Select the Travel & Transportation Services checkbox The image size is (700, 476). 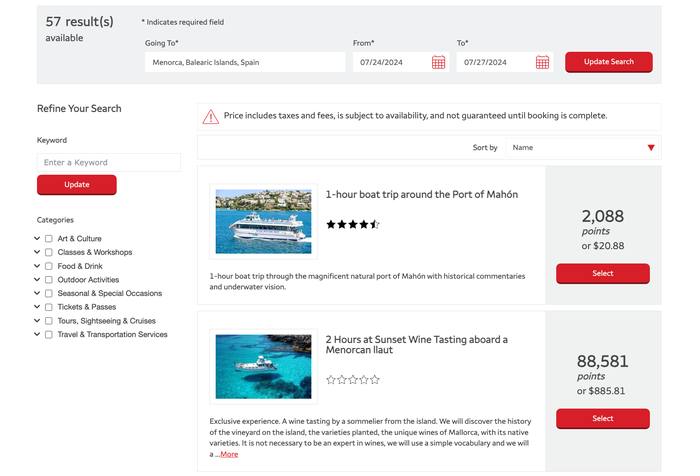(49, 334)
